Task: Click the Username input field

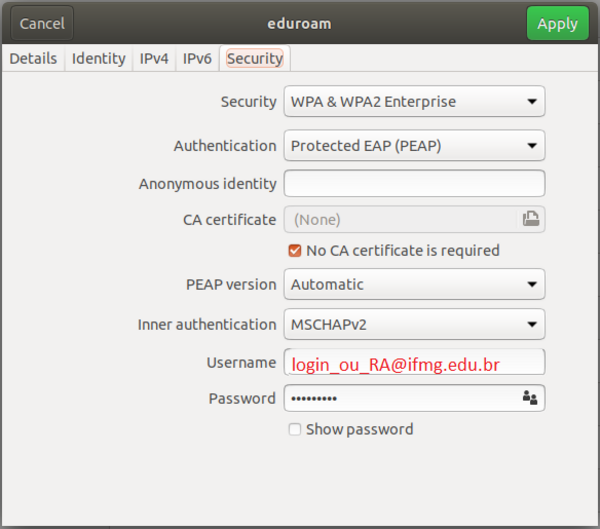Action: tap(414, 362)
